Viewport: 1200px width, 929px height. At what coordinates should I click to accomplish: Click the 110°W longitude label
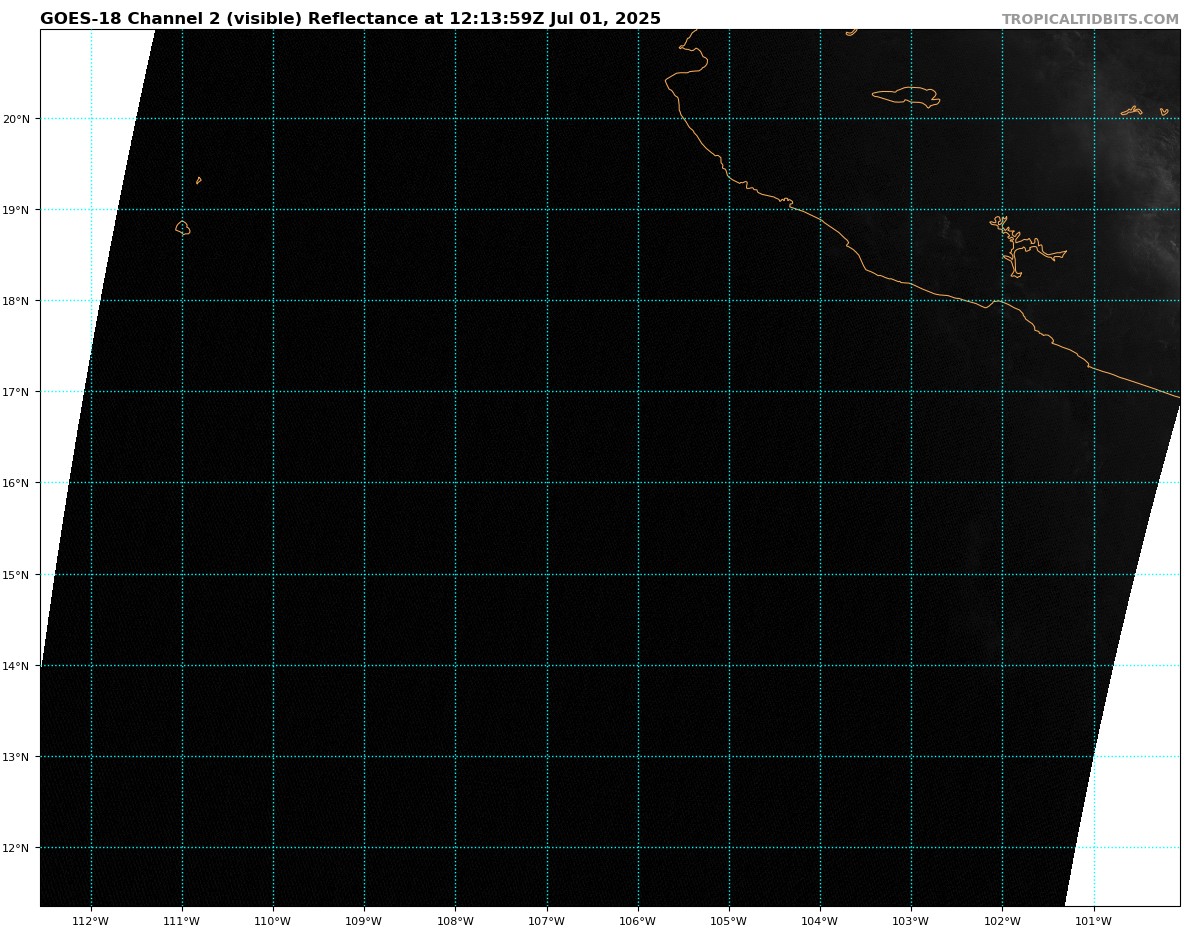pos(273,921)
